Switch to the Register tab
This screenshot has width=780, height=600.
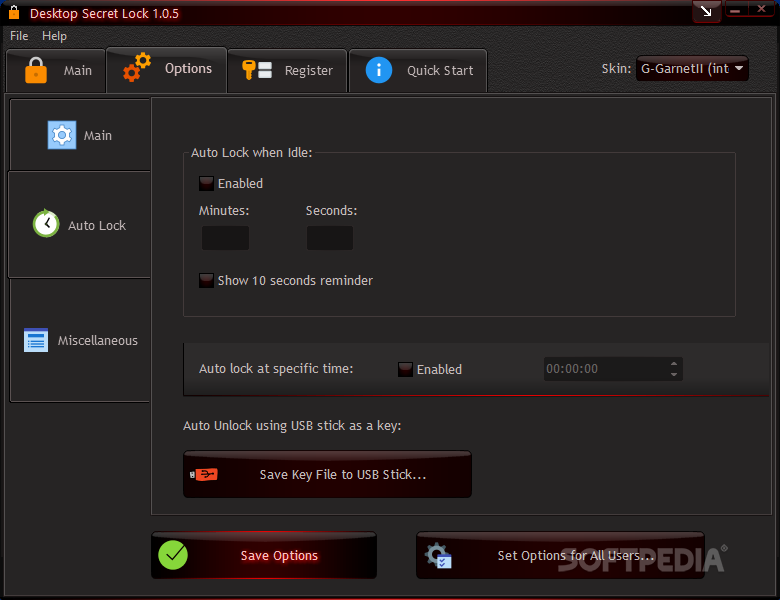(x=287, y=71)
